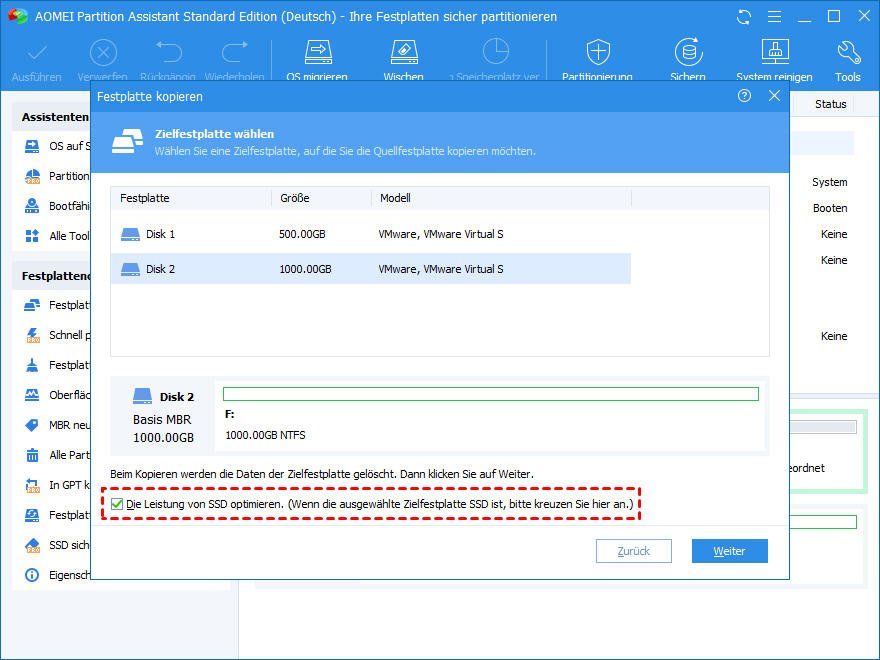Click the Festplattenoperationen section header
Screen dimensions: 880x660
(x=56, y=276)
